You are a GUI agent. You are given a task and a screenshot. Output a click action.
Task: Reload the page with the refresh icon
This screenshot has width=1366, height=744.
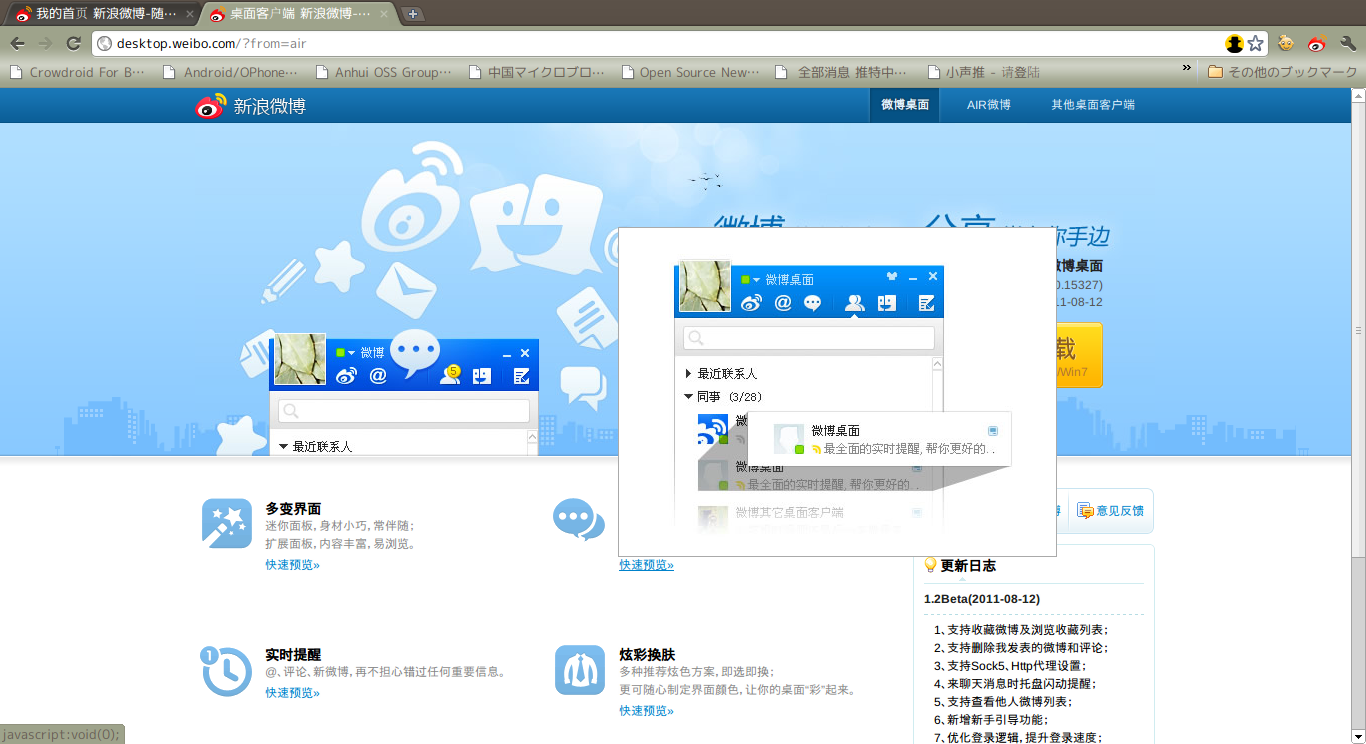73,43
